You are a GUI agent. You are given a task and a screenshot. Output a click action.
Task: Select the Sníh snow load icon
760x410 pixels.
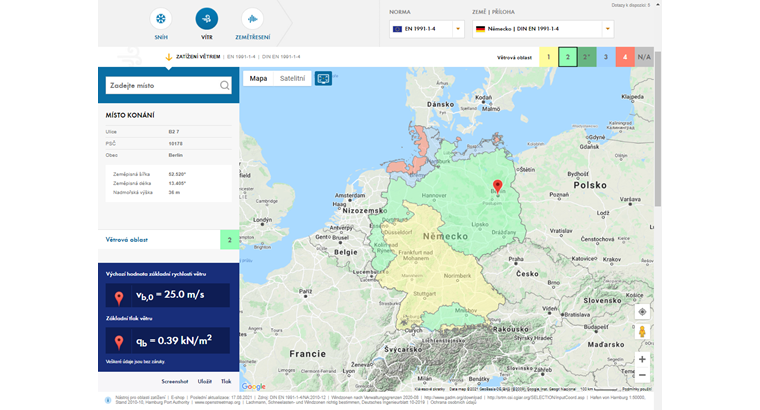(160, 19)
